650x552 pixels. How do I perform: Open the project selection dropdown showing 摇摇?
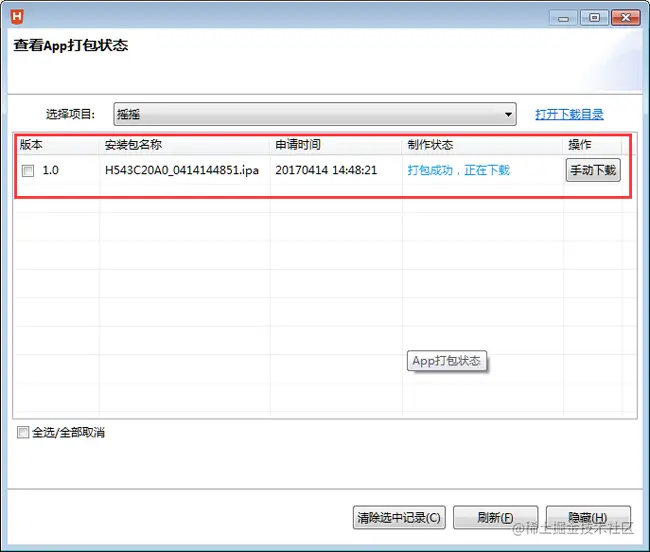pyautogui.click(x=315, y=114)
